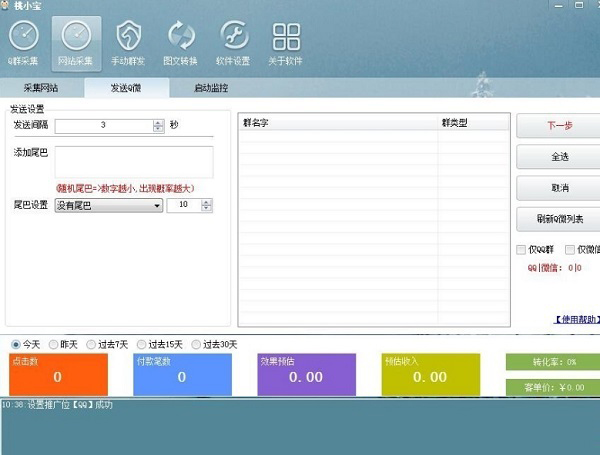Viewport: 600px width, 455px height.
Task: Click the green 转化率 bar
Action: [x=553, y=362]
